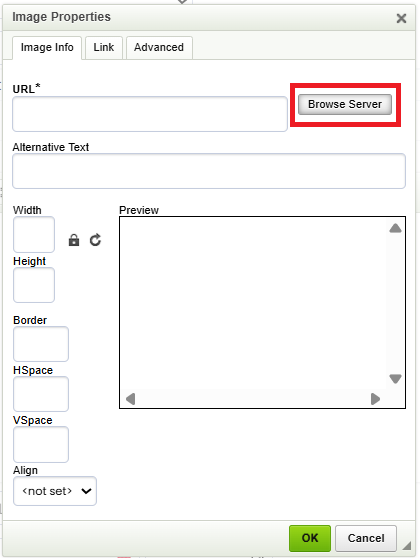Click the reset size circular arrow icon
Viewport: 420px width, 558px height.
coord(95,240)
